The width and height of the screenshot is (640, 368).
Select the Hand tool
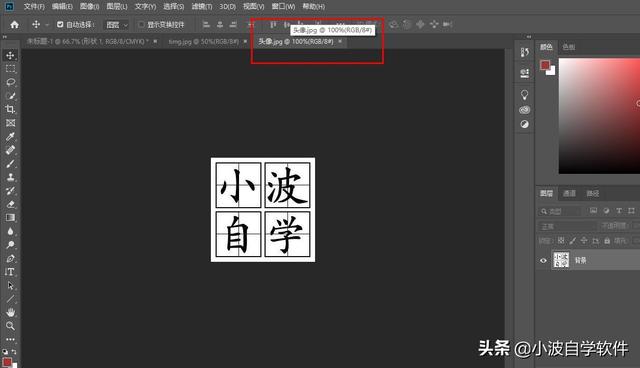[10, 313]
